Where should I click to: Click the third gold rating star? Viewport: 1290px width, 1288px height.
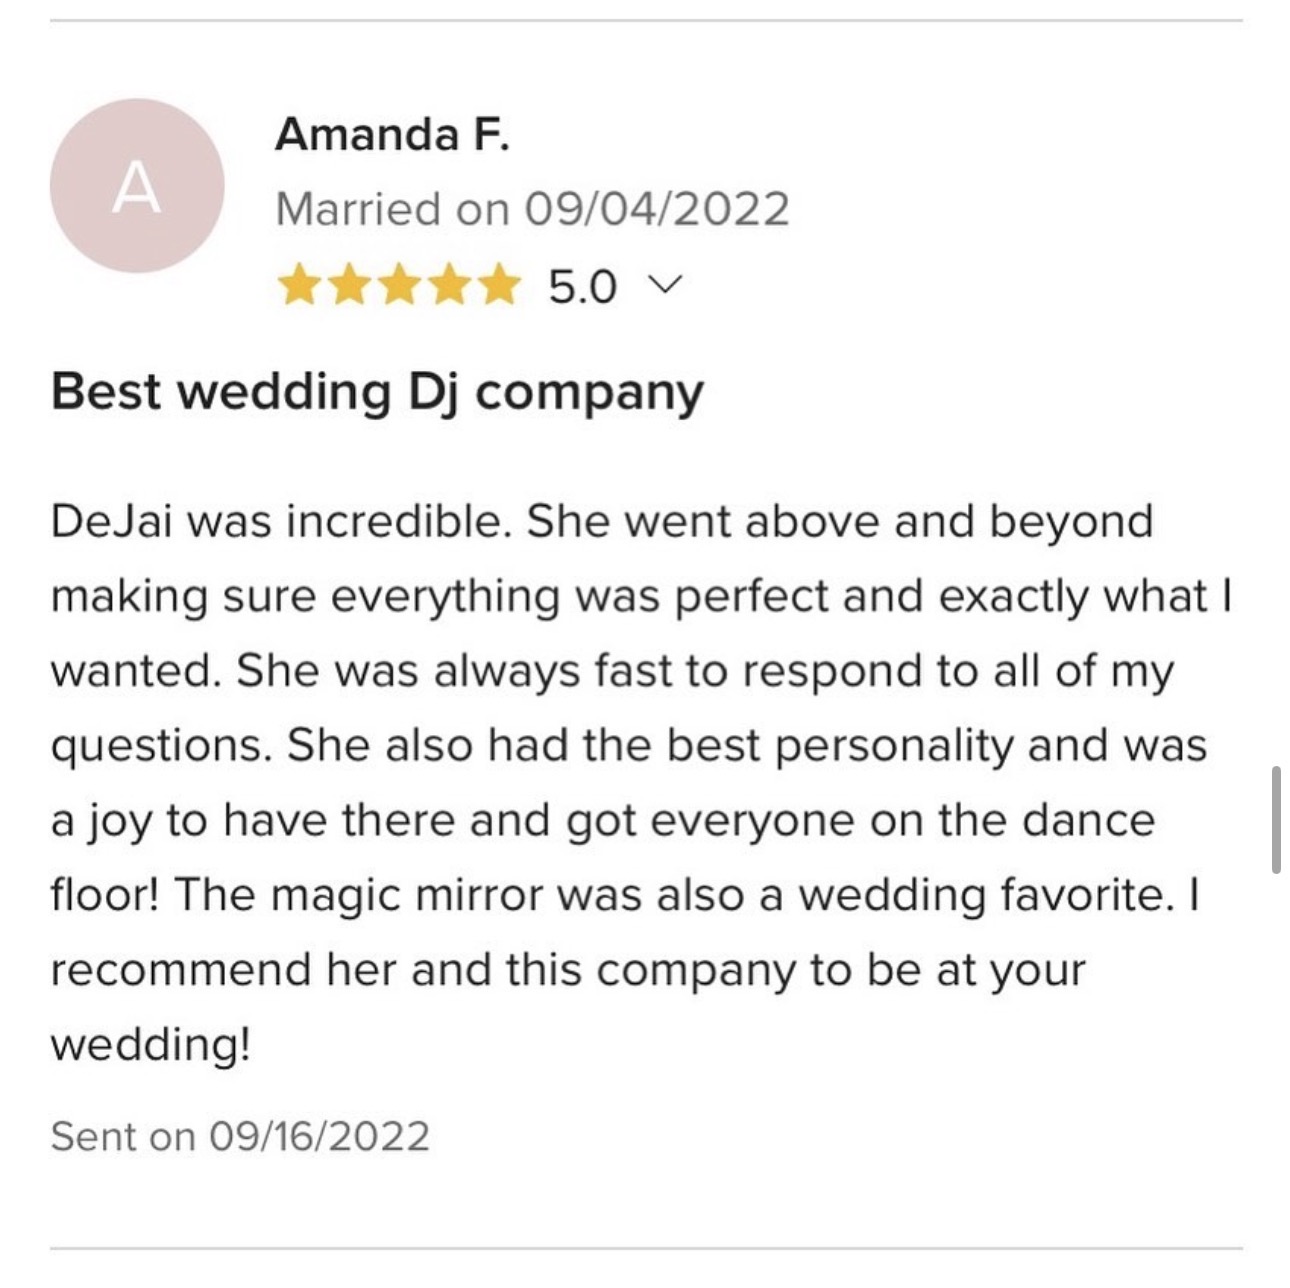(399, 288)
